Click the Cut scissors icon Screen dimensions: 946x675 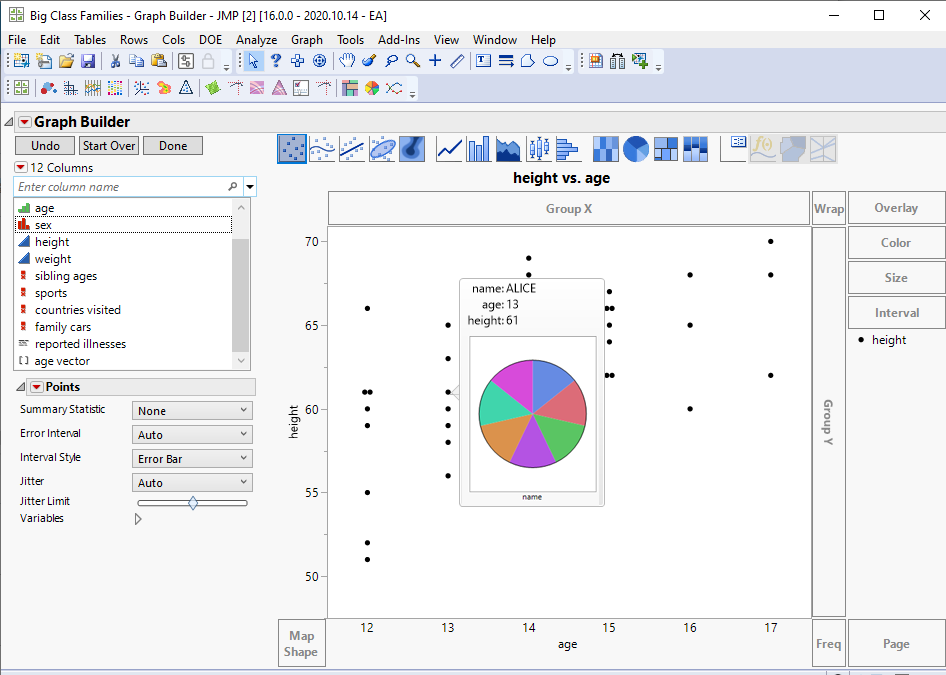(x=115, y=61)
